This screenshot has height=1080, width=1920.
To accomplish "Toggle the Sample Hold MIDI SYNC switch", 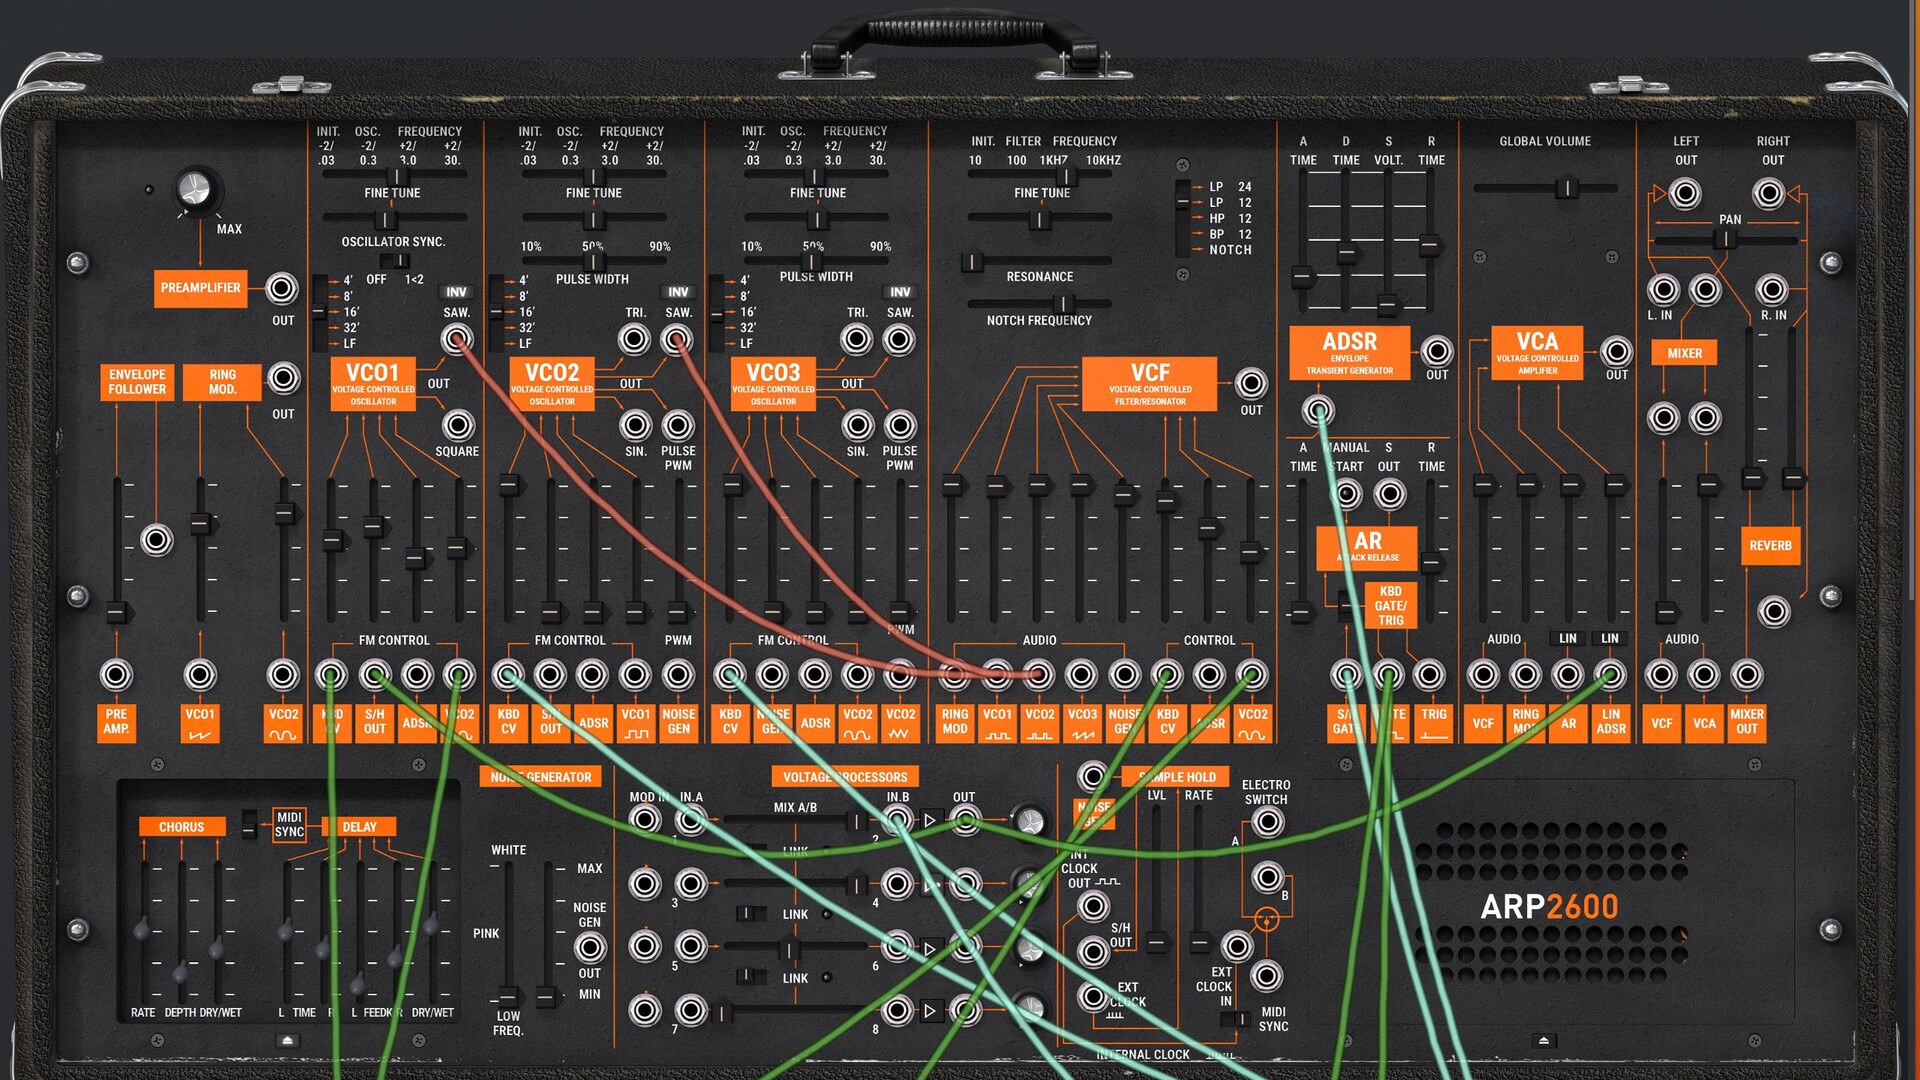I will click(x=1236, y=1019).
